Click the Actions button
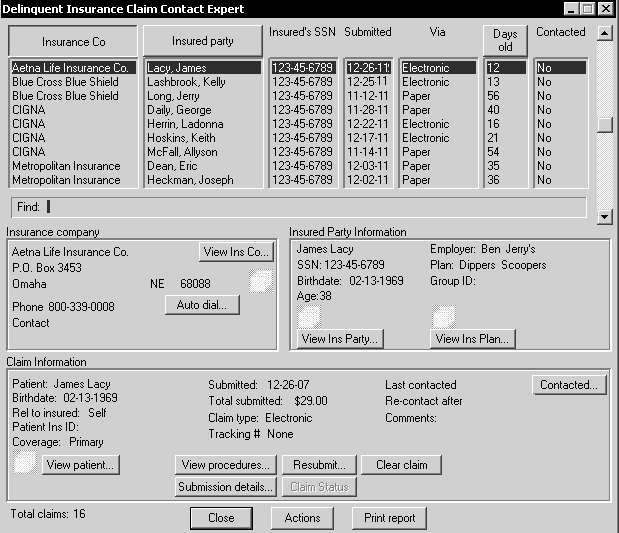The image size is (619, 533). pos(302,518)
